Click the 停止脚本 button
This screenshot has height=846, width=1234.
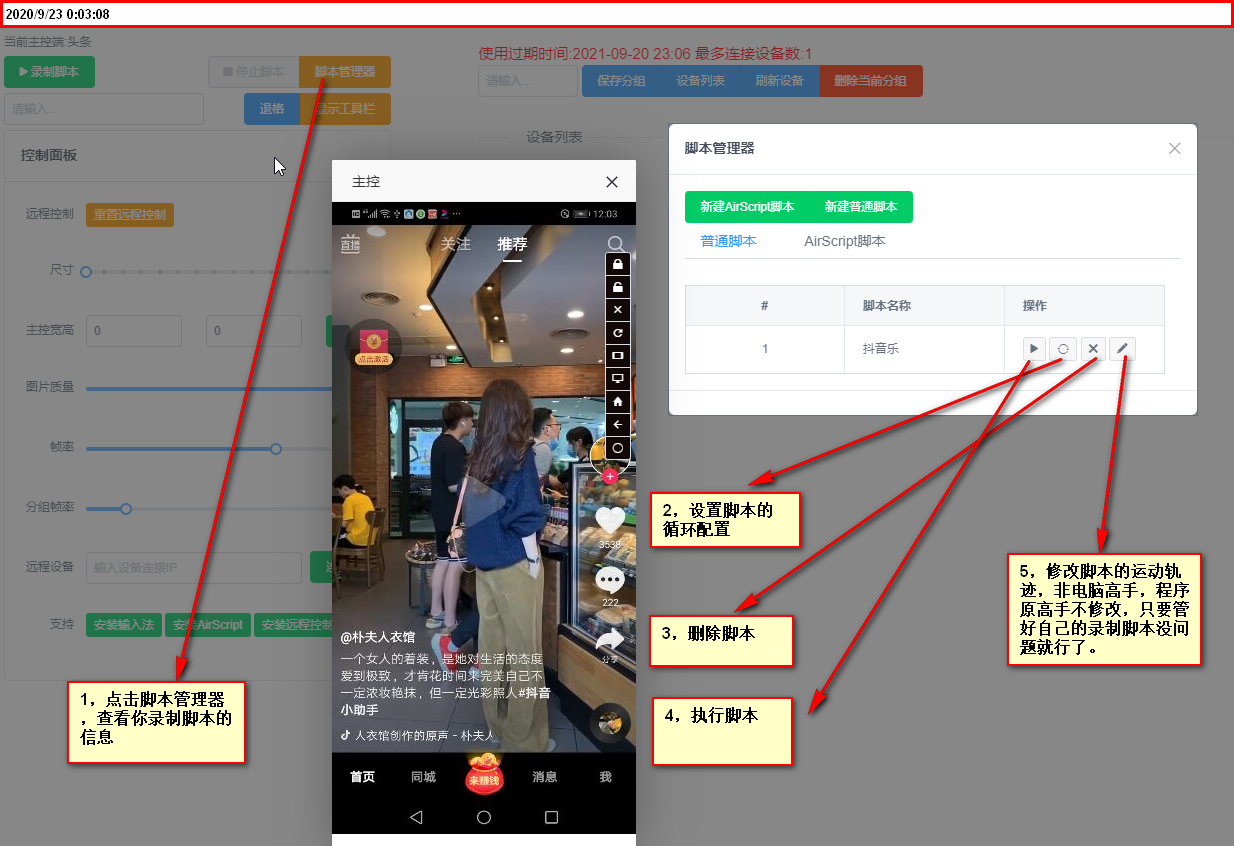pyautogui.click(x=254, y=72)
